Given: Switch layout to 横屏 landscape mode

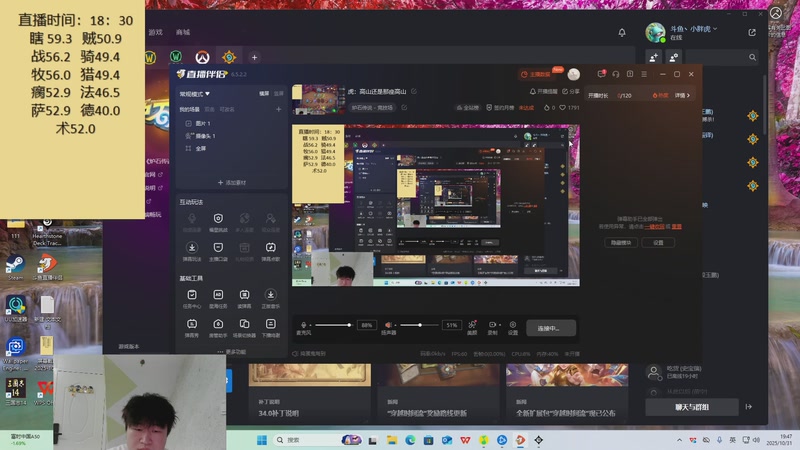Looking at the screenshot, I should 264,94.
